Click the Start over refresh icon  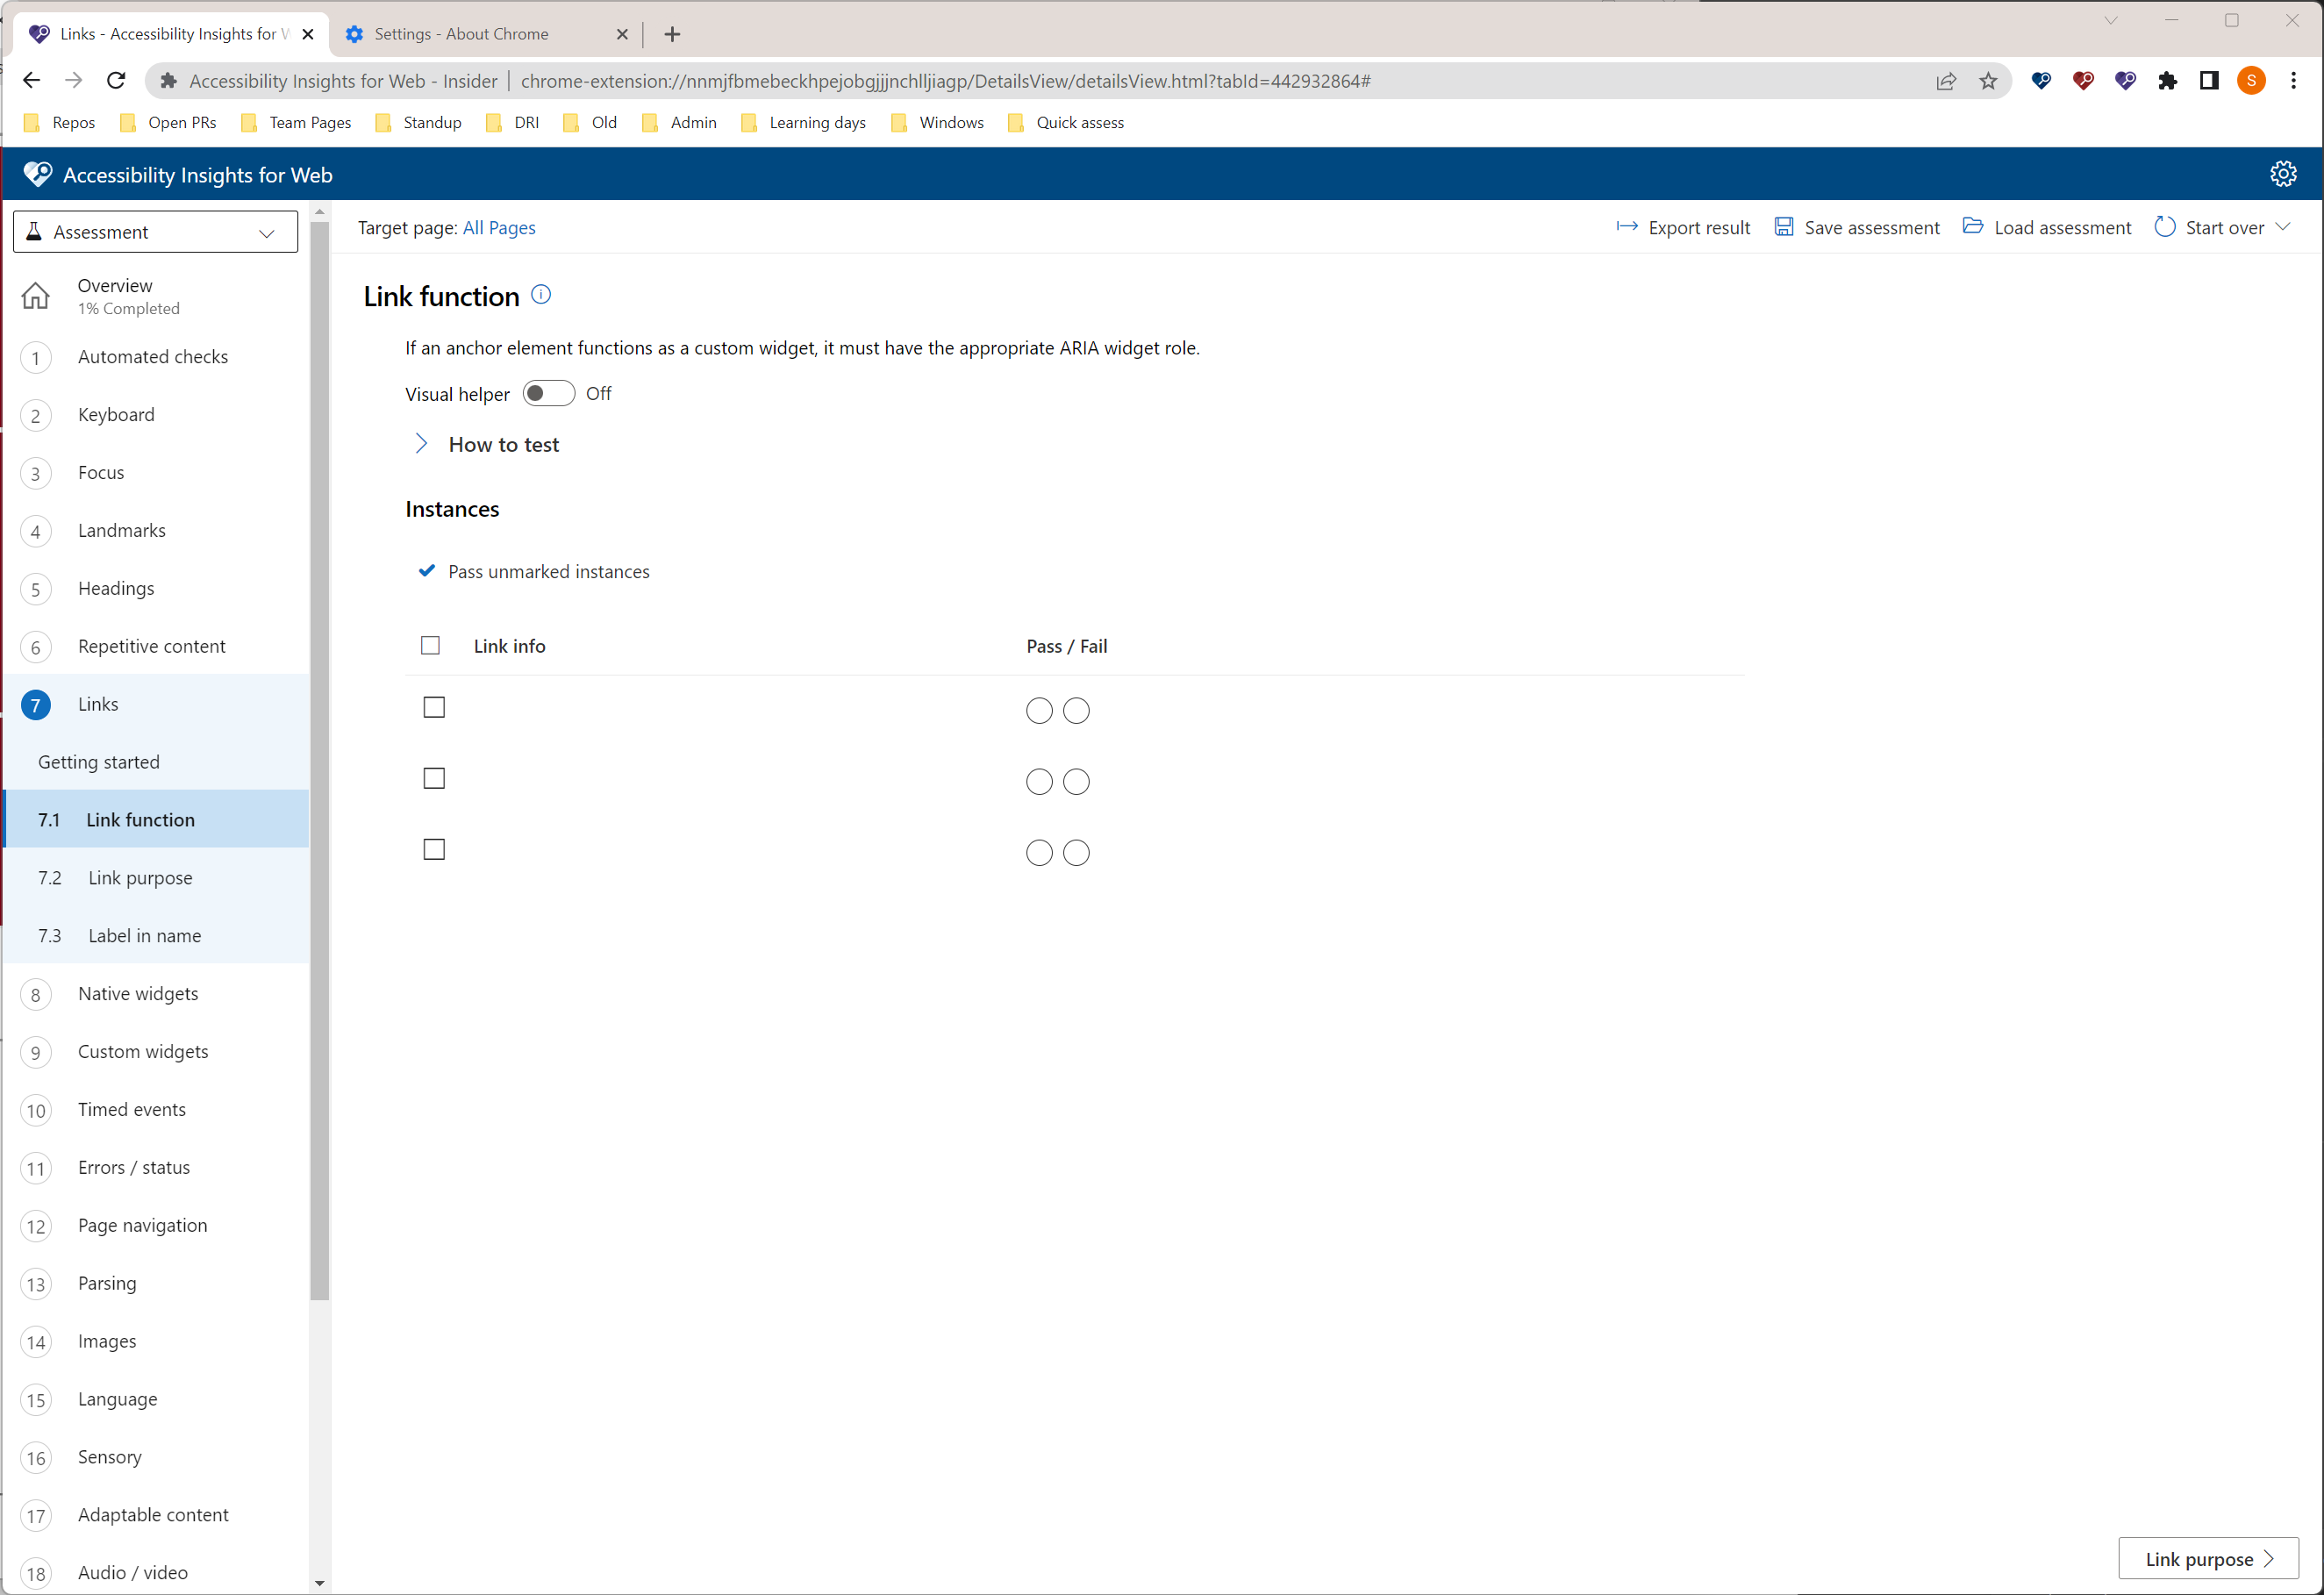[2165, 226]
